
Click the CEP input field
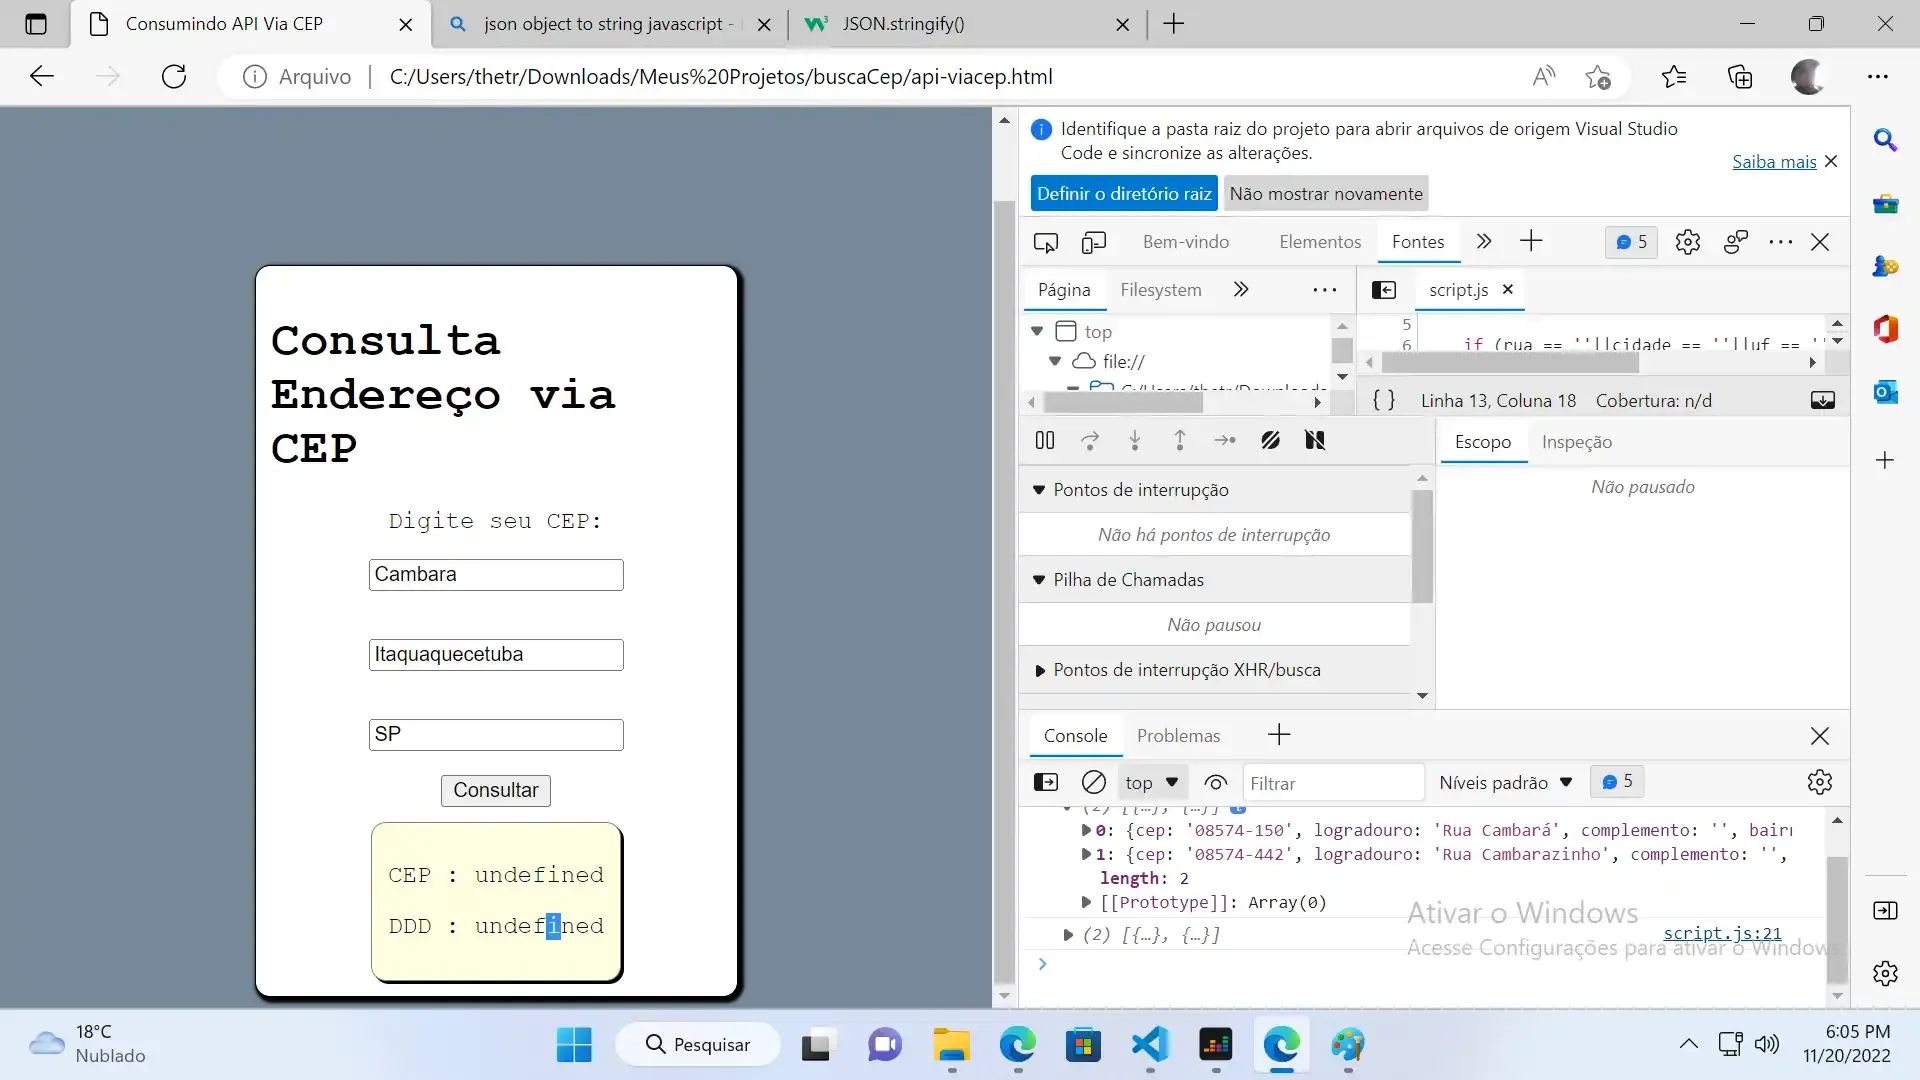point(496,574)
